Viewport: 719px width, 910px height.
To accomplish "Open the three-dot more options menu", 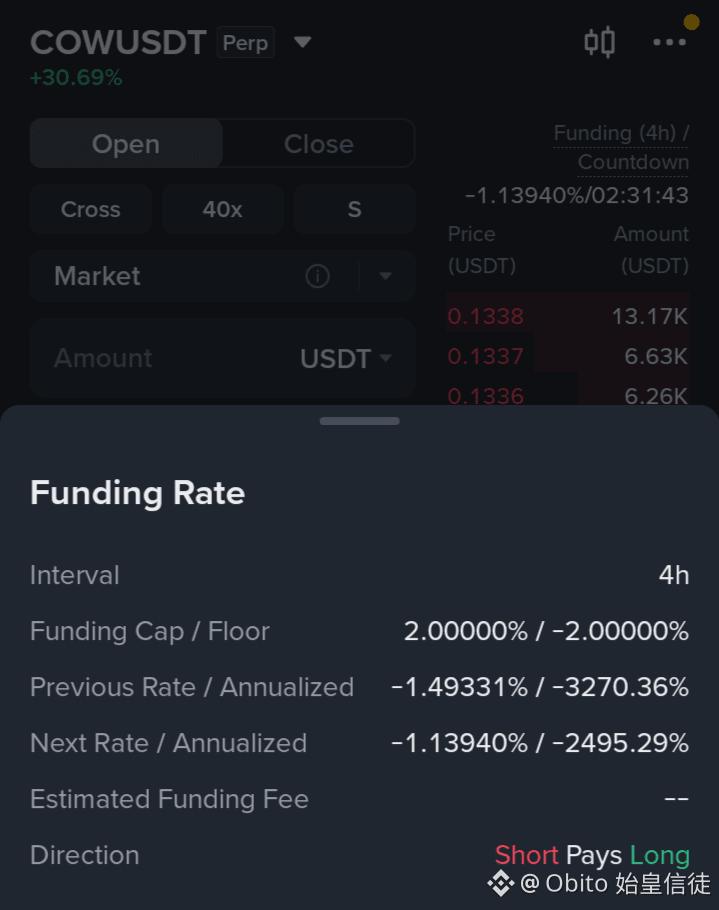I will tap(670, 42).
